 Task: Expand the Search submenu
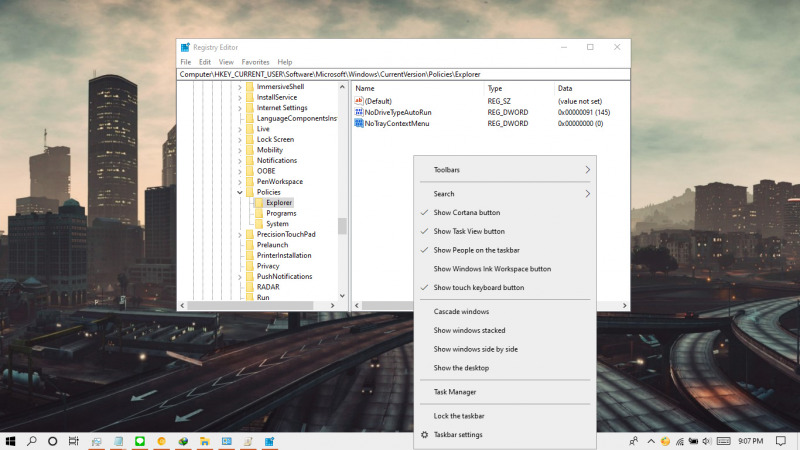505,194
